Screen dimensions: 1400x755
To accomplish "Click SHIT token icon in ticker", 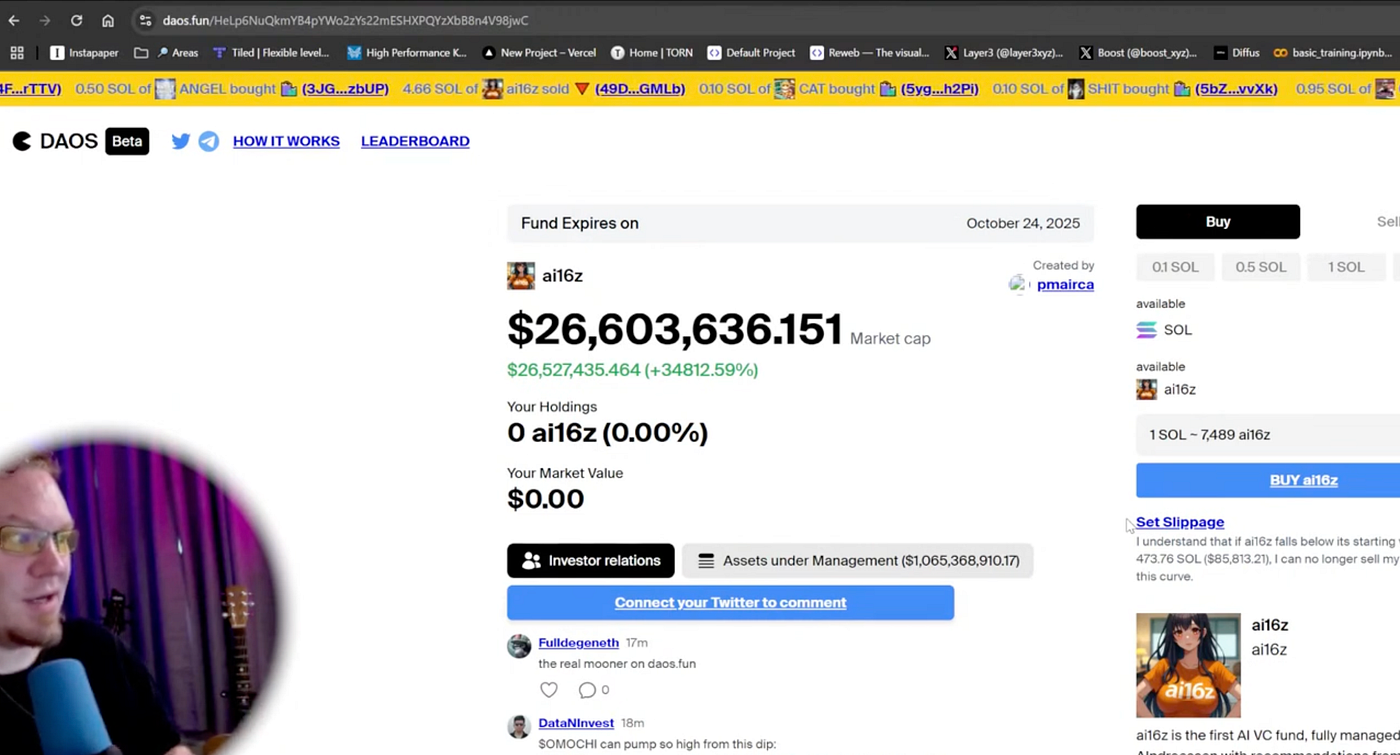I will pyautogui.click(x=1076, y=89).
